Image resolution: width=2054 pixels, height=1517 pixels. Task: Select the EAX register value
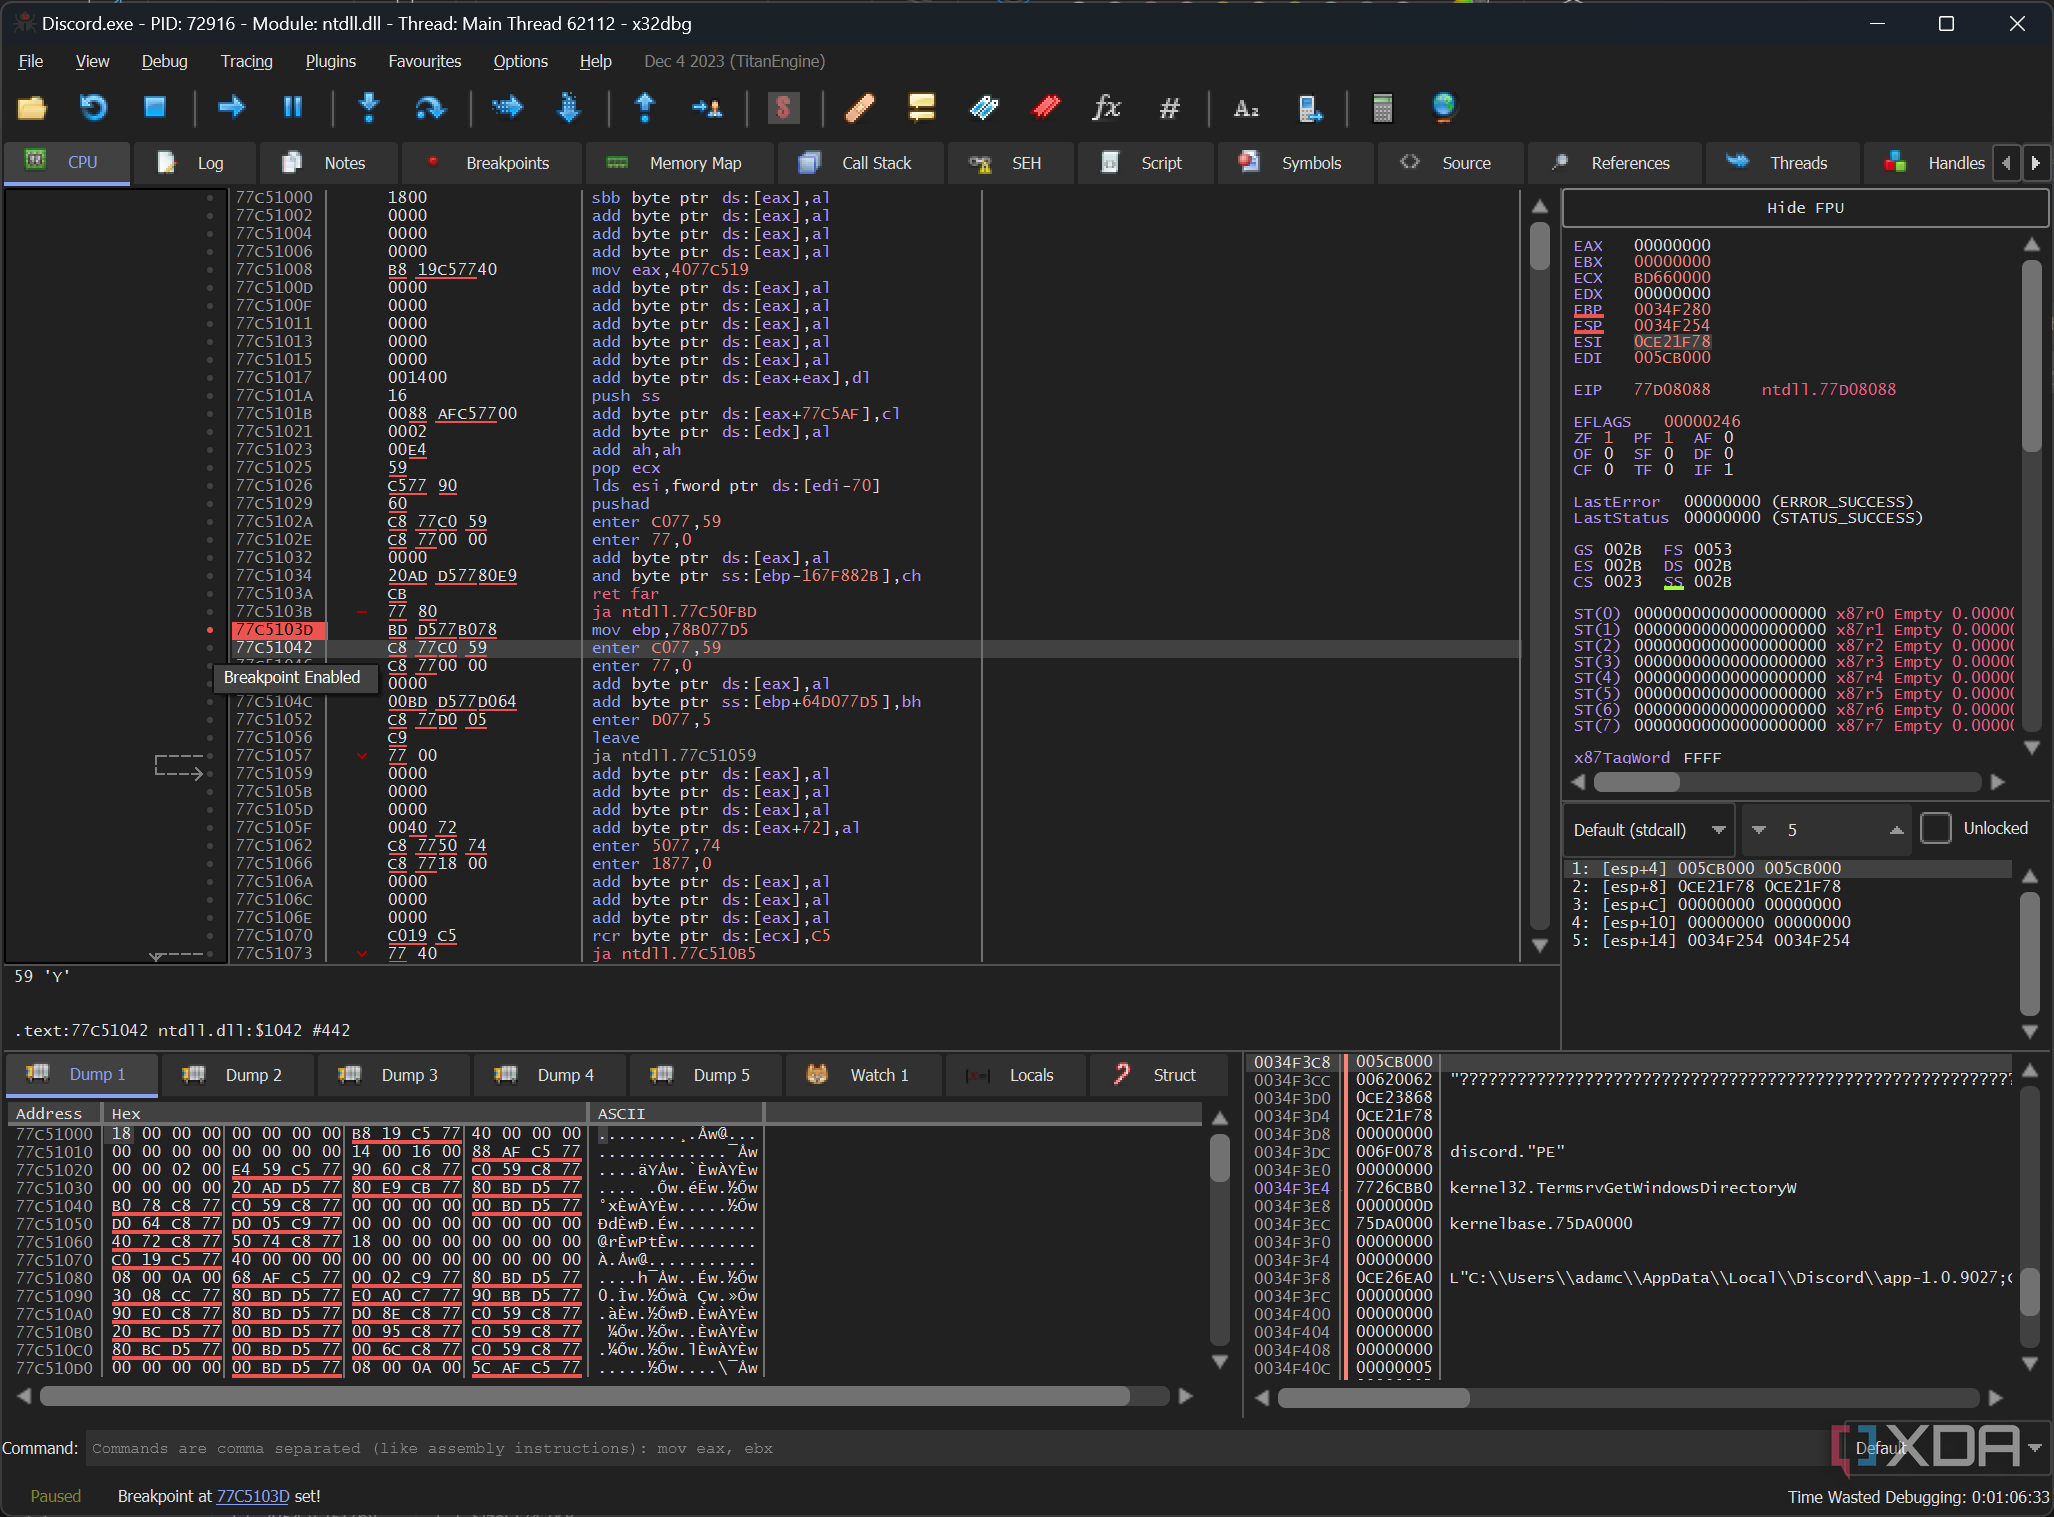1672,245
